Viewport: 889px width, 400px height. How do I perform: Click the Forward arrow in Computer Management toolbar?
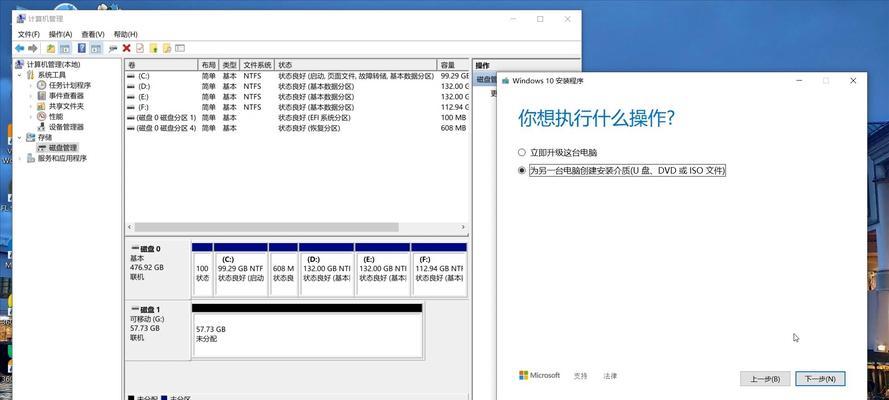click(x=33, y=49)
